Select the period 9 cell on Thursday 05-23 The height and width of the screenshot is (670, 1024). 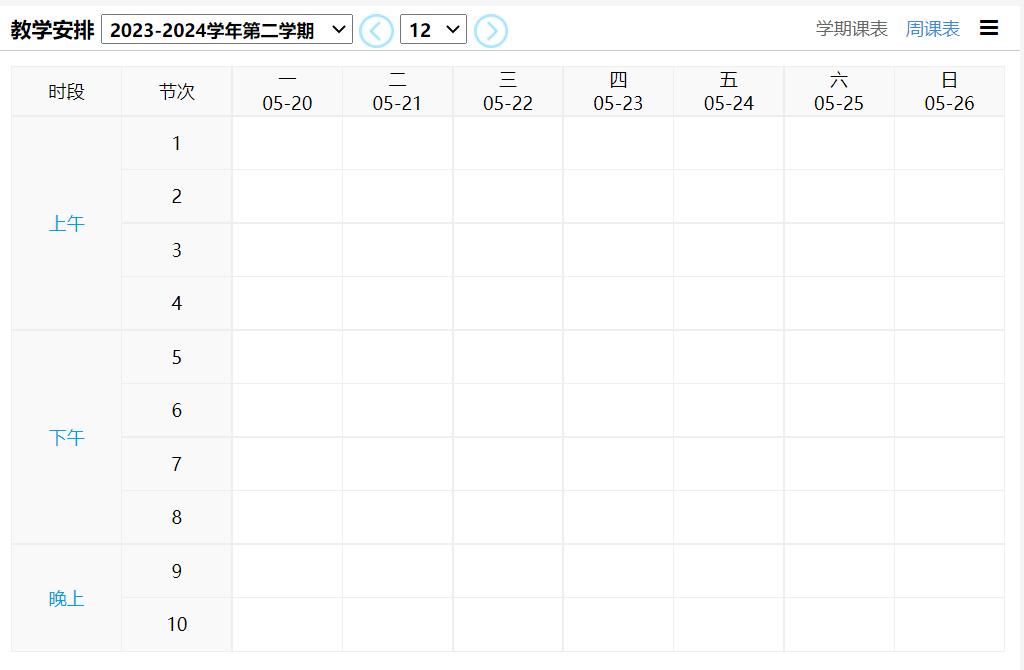click(618, 572)
